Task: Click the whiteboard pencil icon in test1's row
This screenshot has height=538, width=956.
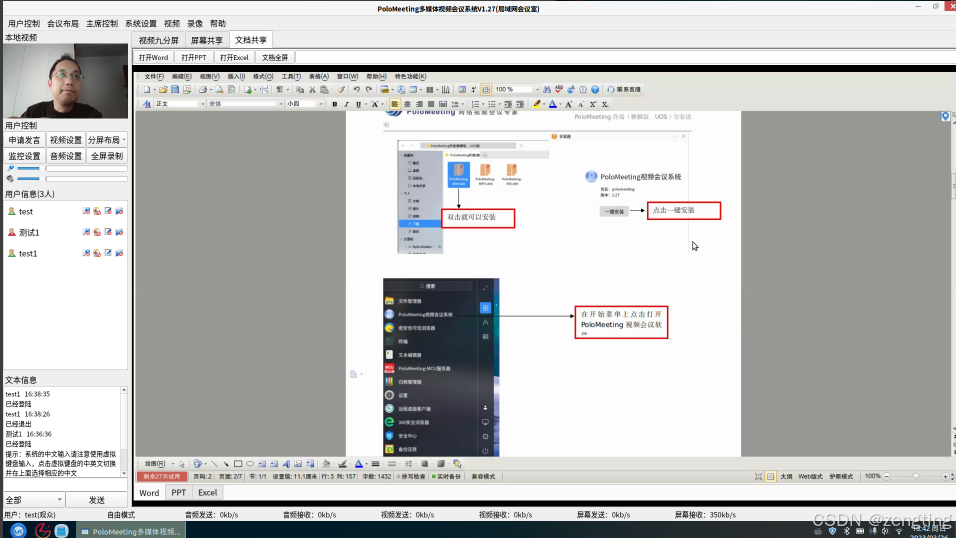Action: tap(108, 253)
